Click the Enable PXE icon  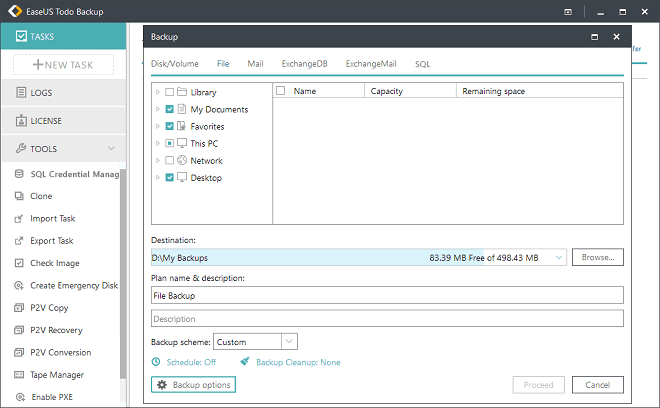coord(20,397)
